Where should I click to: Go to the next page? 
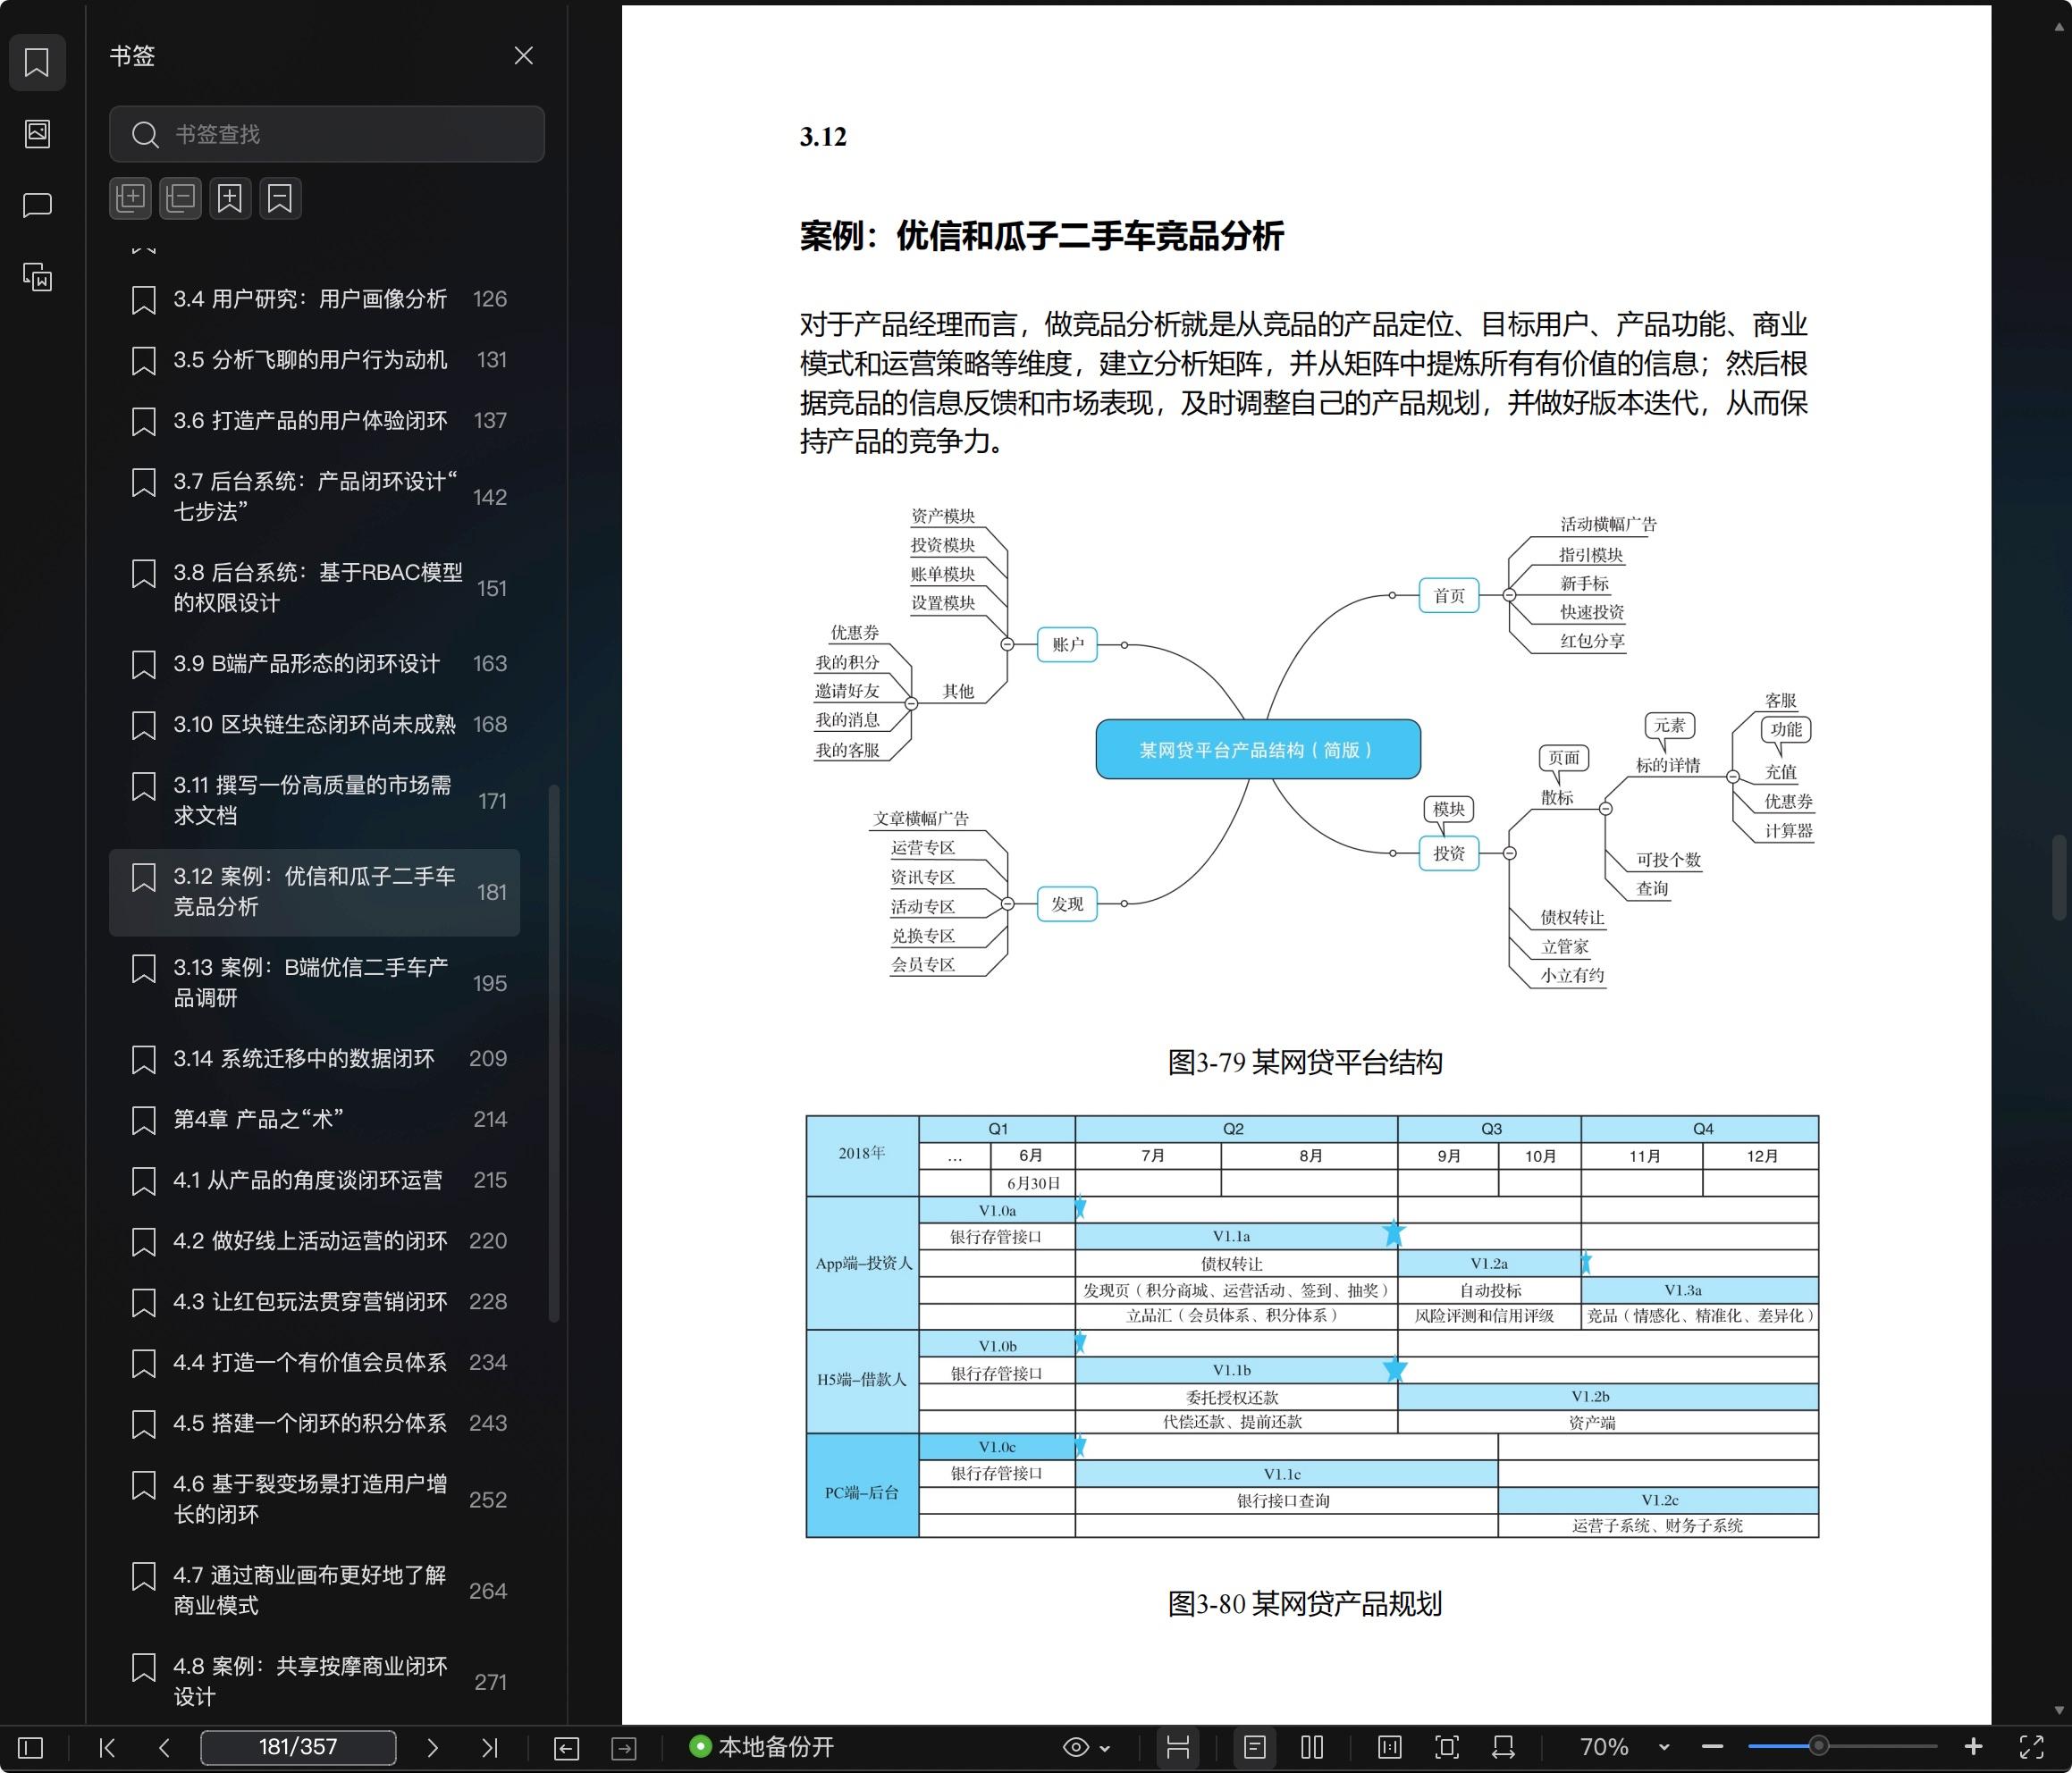tap(432, 1748)
